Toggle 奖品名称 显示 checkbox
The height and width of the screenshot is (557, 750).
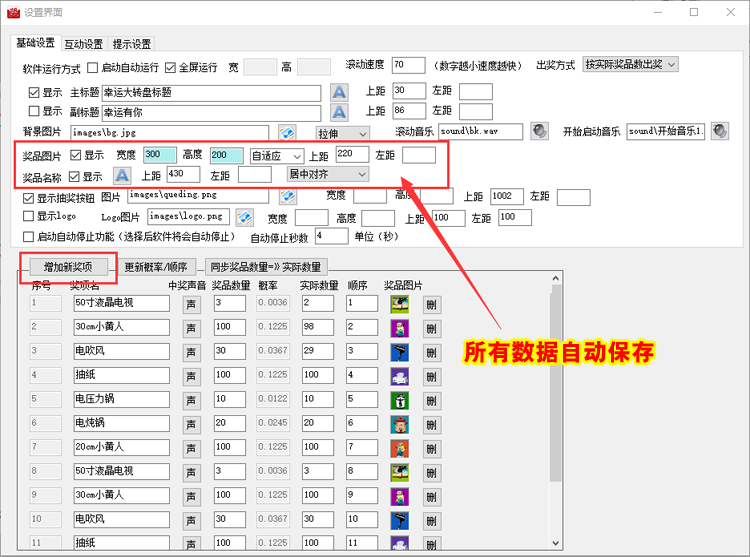point(74,177)
